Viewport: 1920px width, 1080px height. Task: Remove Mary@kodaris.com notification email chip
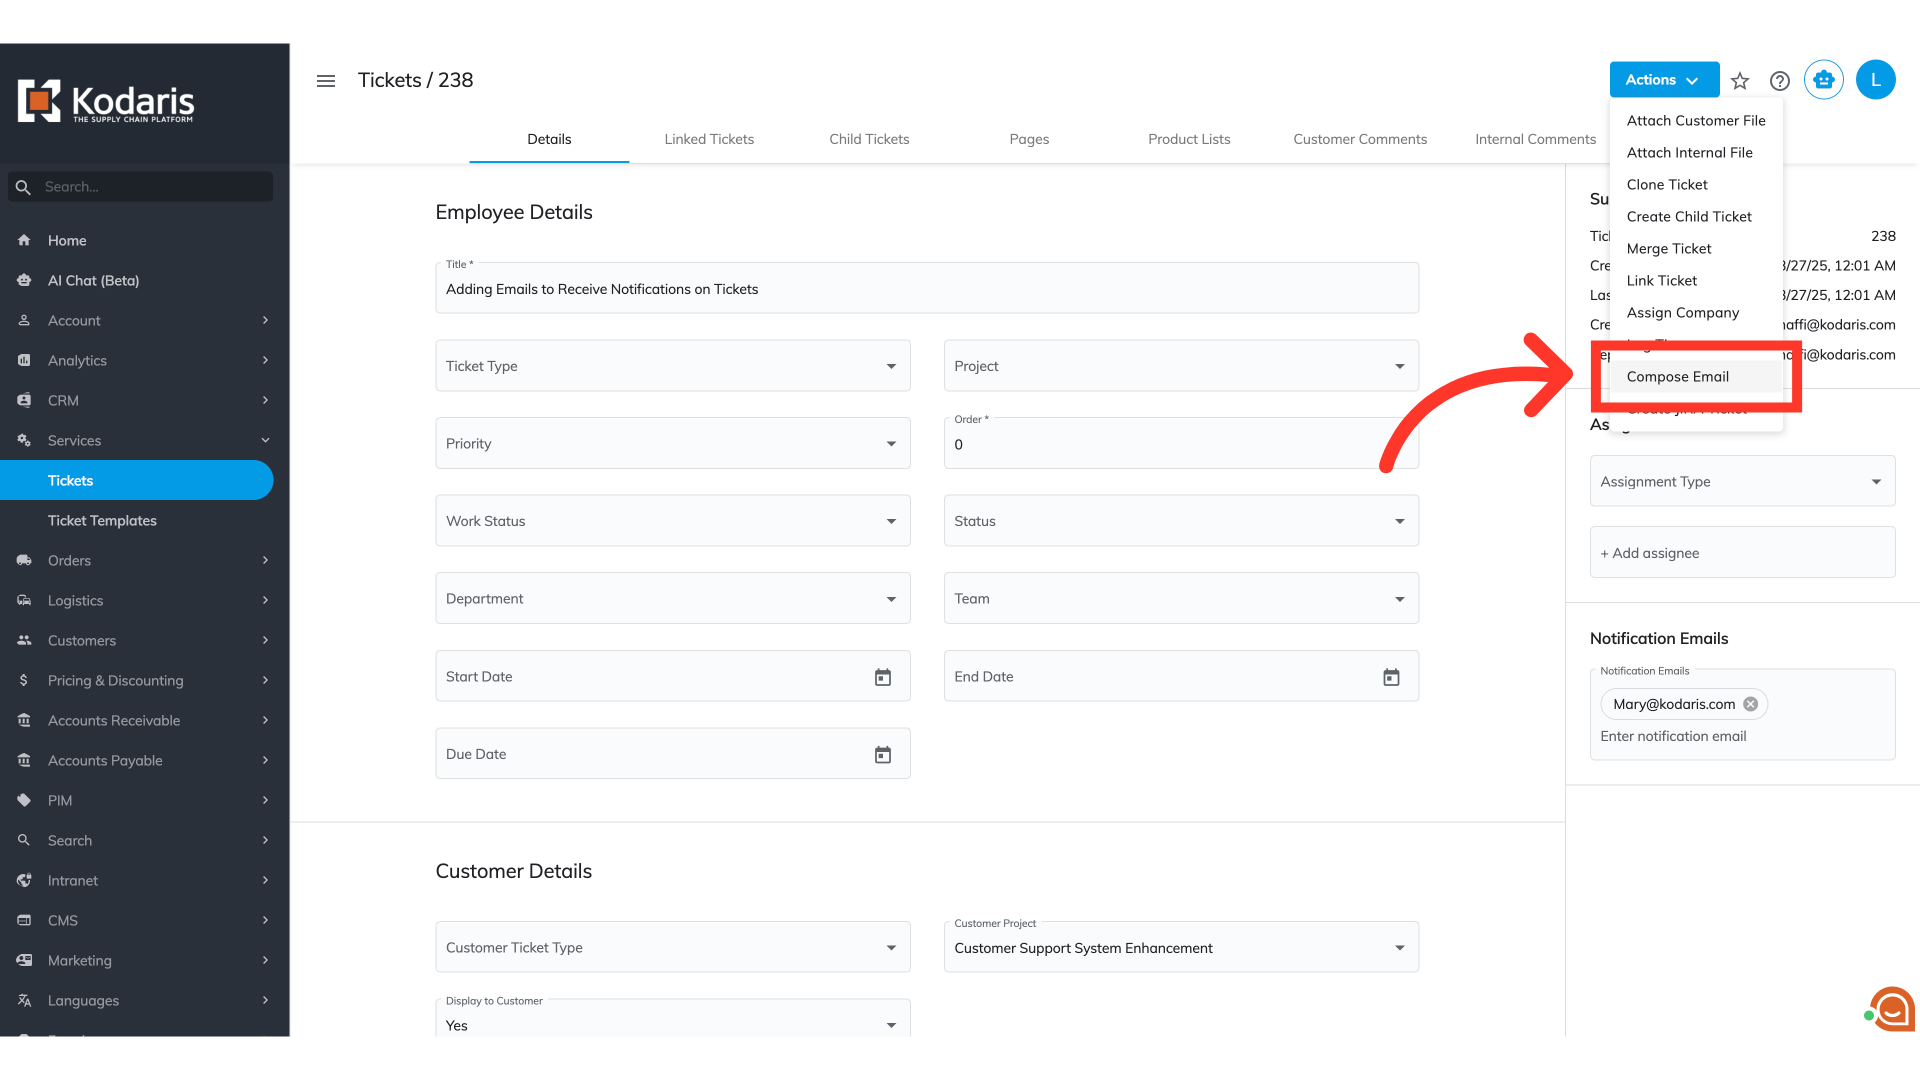[1751, 704]
